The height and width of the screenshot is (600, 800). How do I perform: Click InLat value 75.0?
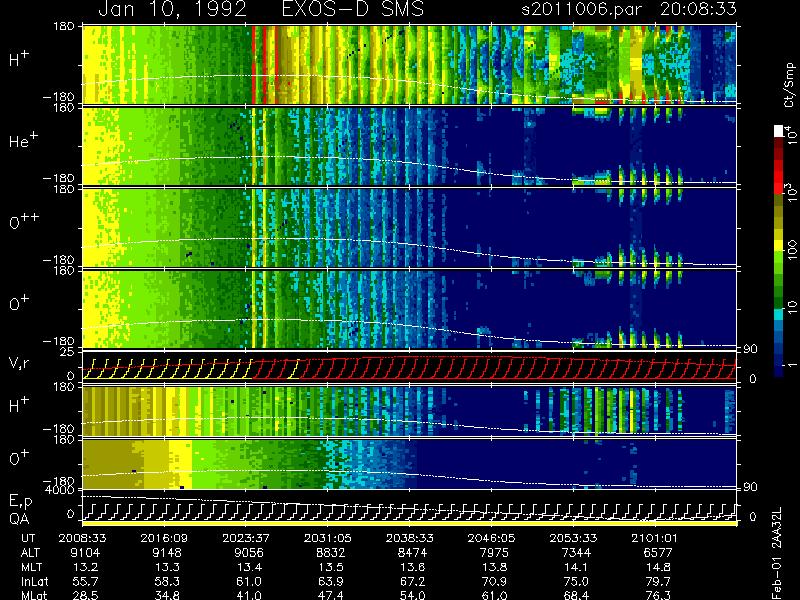pyautogui.click(x=576, y=581)
